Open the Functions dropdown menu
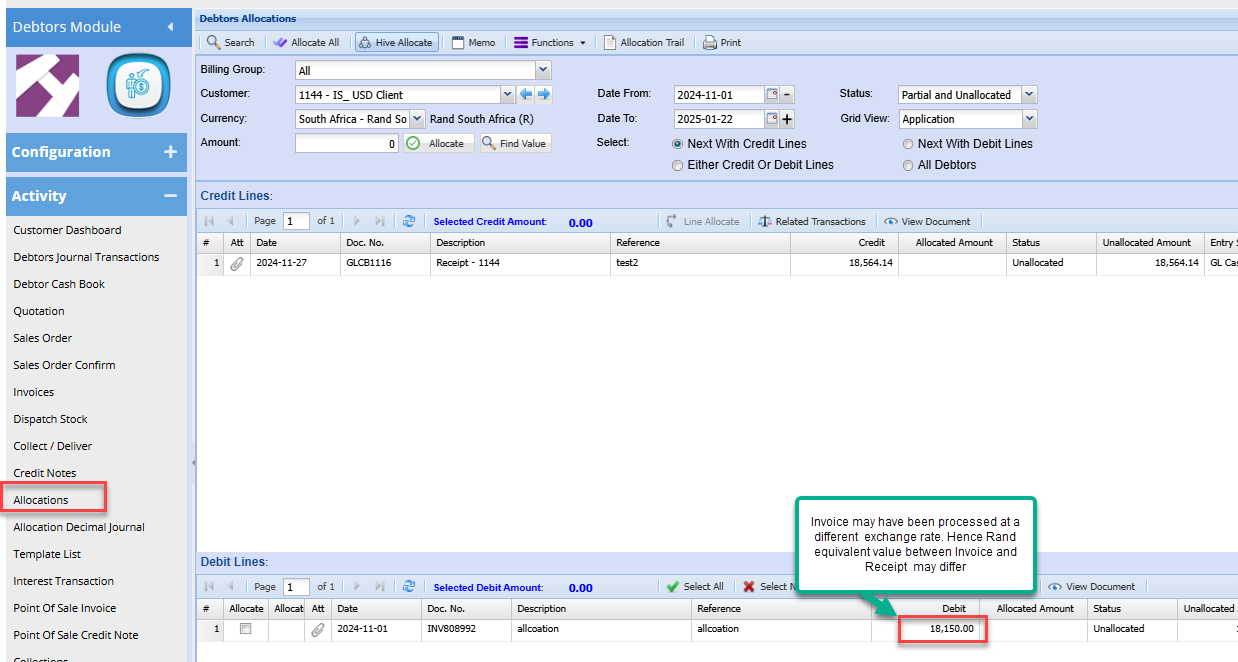 coord(549,43)
